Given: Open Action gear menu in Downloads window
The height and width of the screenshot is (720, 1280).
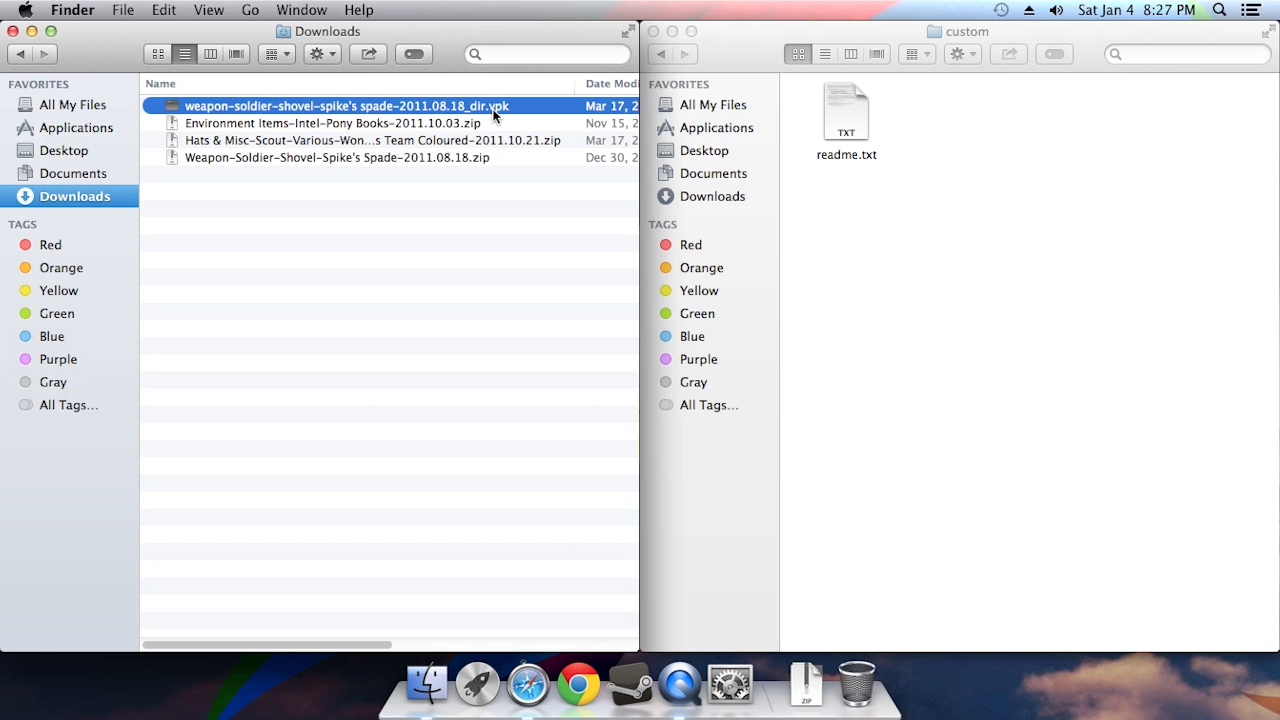Looking at the screenshot, I should (x=322, y=54).
